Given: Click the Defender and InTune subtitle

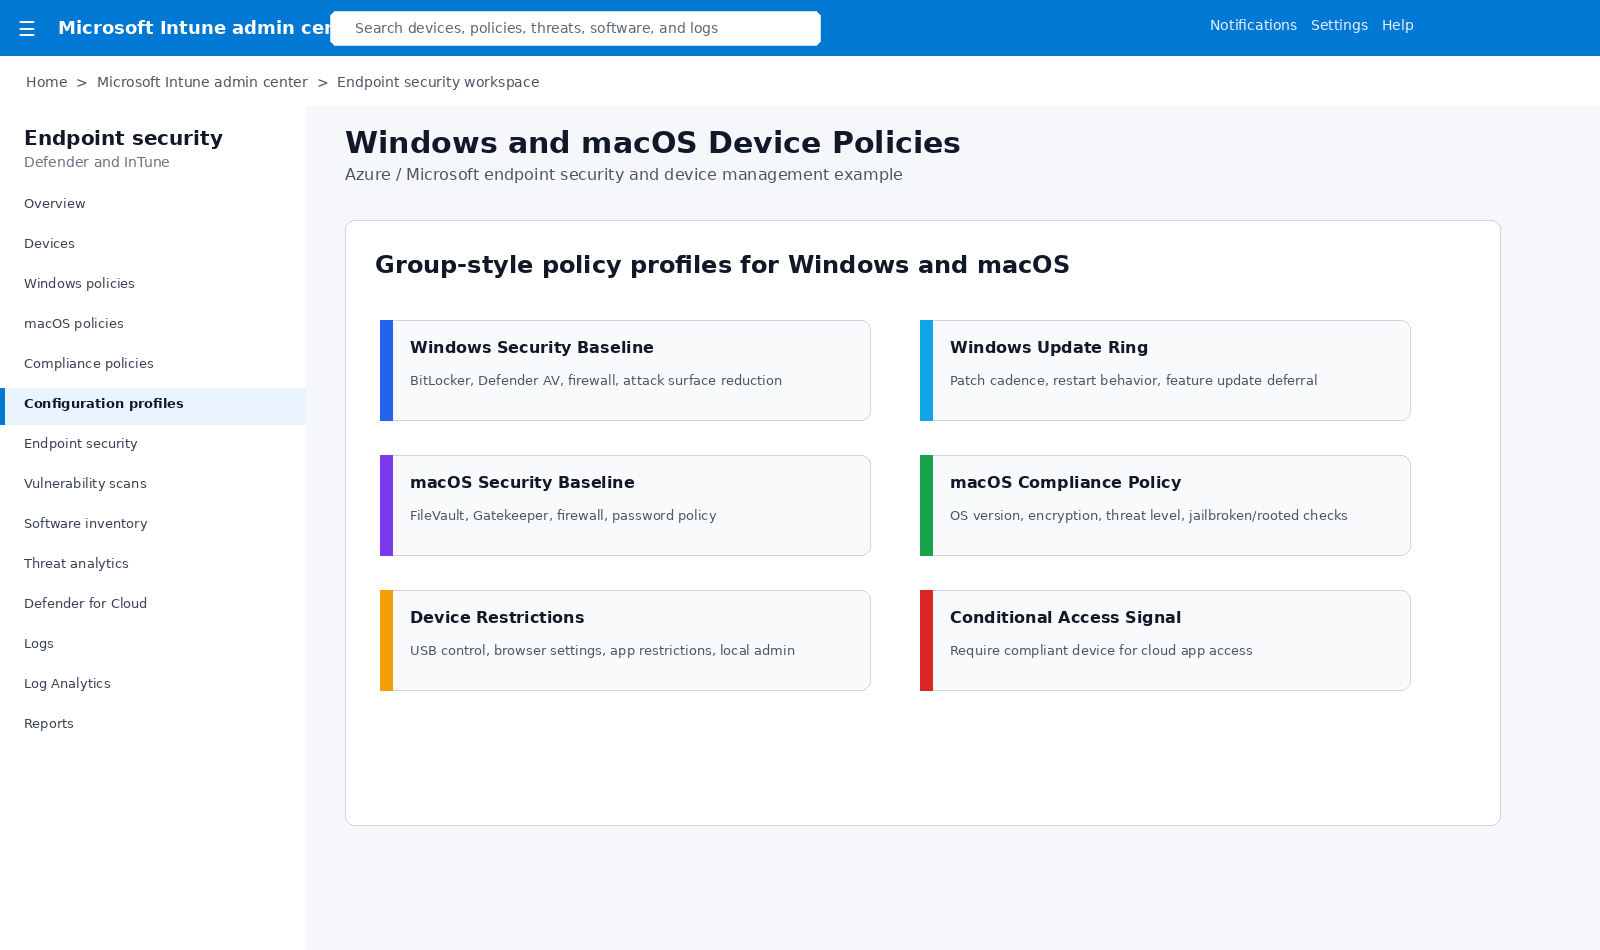Looking at the screenshot, I should (97, 162).
